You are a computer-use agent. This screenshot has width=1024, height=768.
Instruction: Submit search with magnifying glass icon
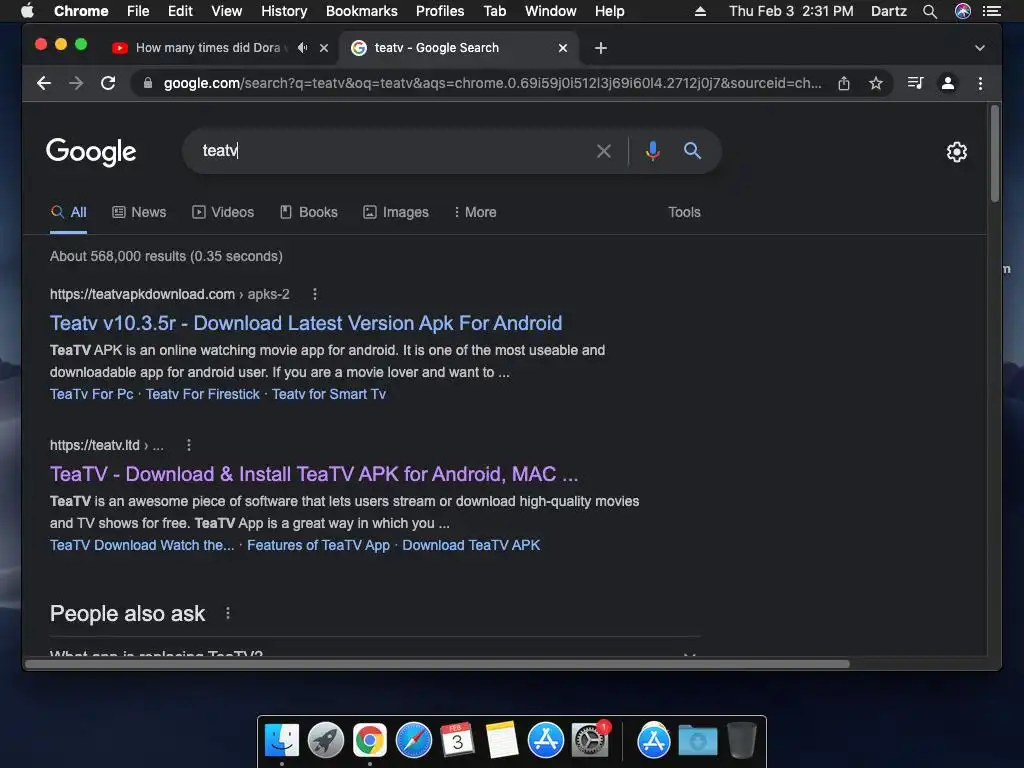[692, 151]
